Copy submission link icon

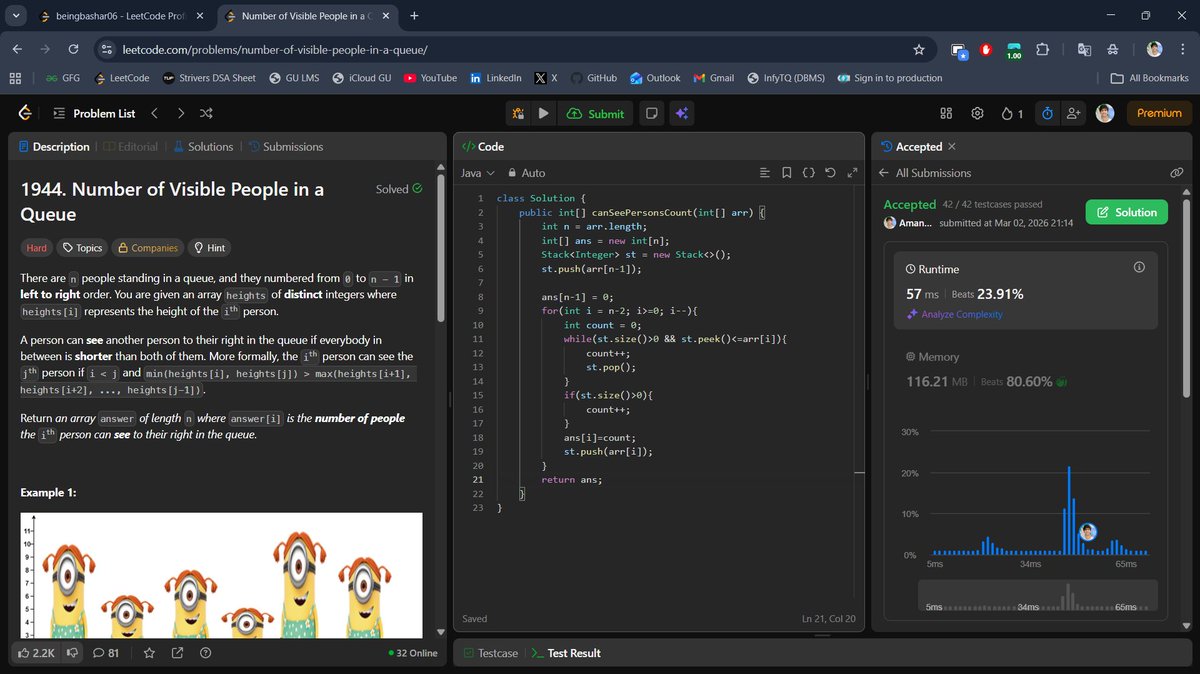coord(1177,173)
